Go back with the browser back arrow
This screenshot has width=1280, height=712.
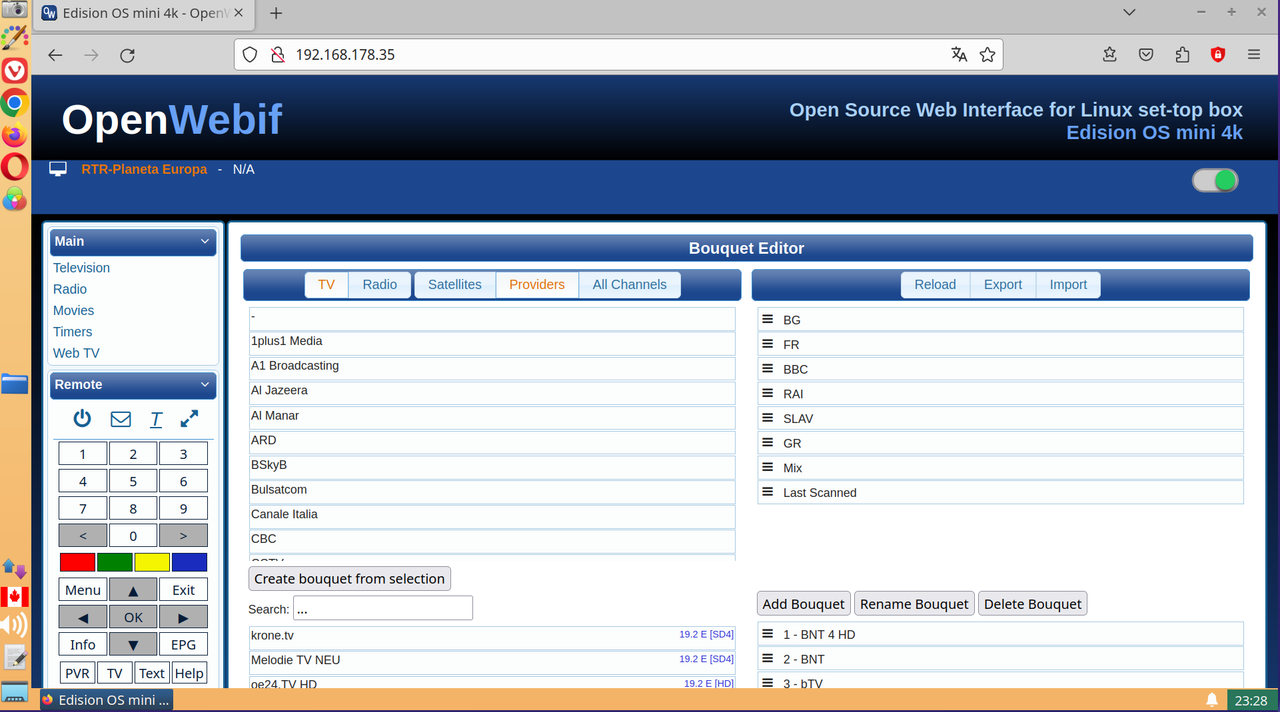point(55,55)
